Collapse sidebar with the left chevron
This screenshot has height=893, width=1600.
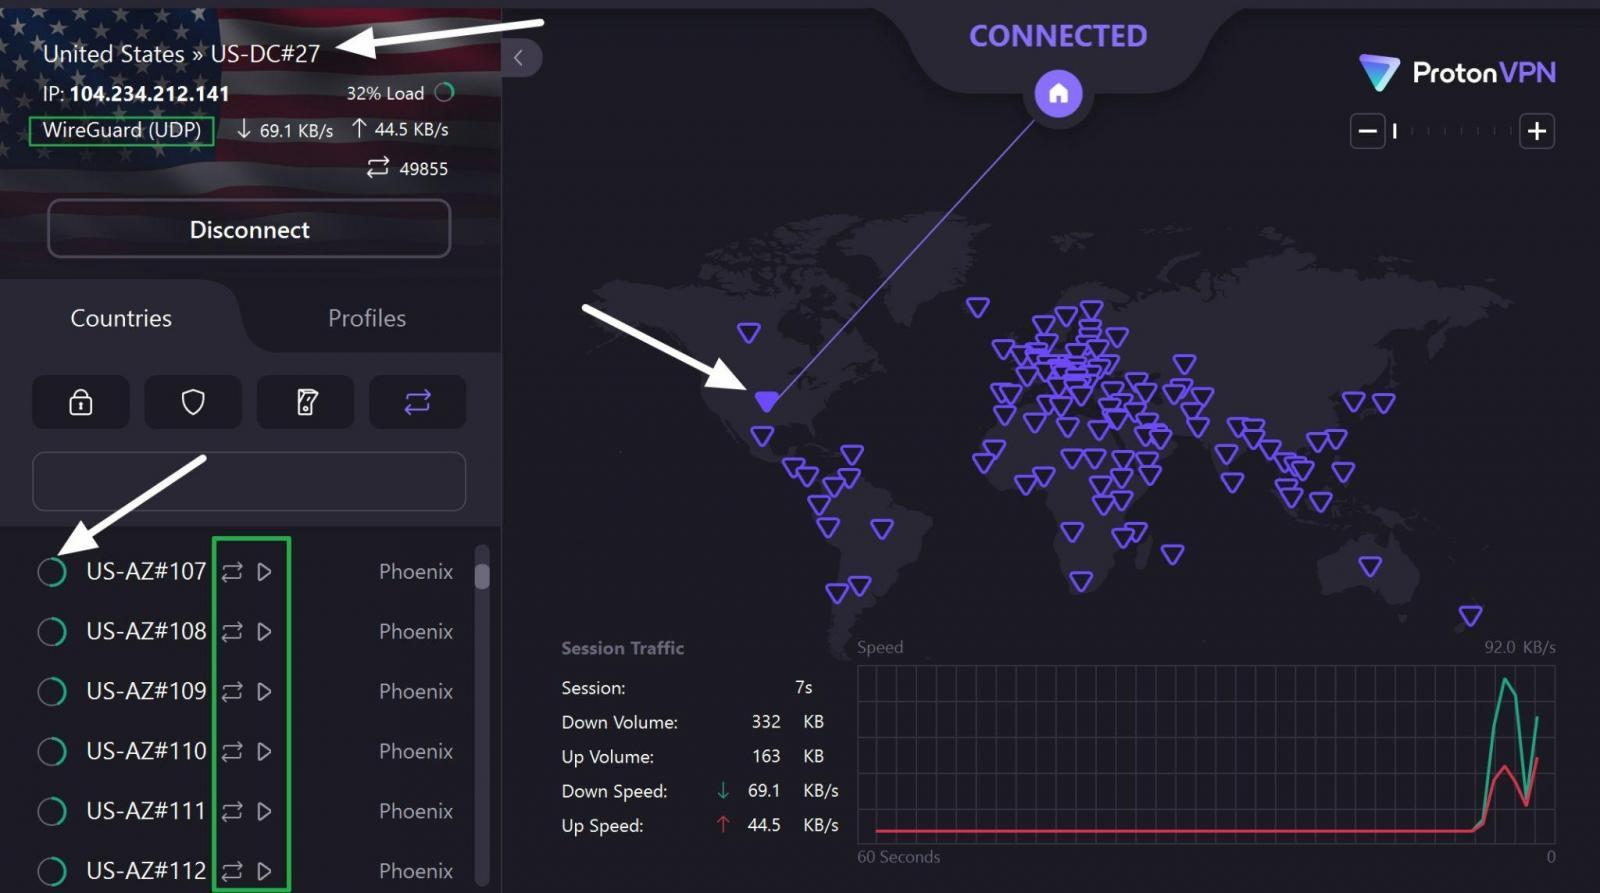519,57
